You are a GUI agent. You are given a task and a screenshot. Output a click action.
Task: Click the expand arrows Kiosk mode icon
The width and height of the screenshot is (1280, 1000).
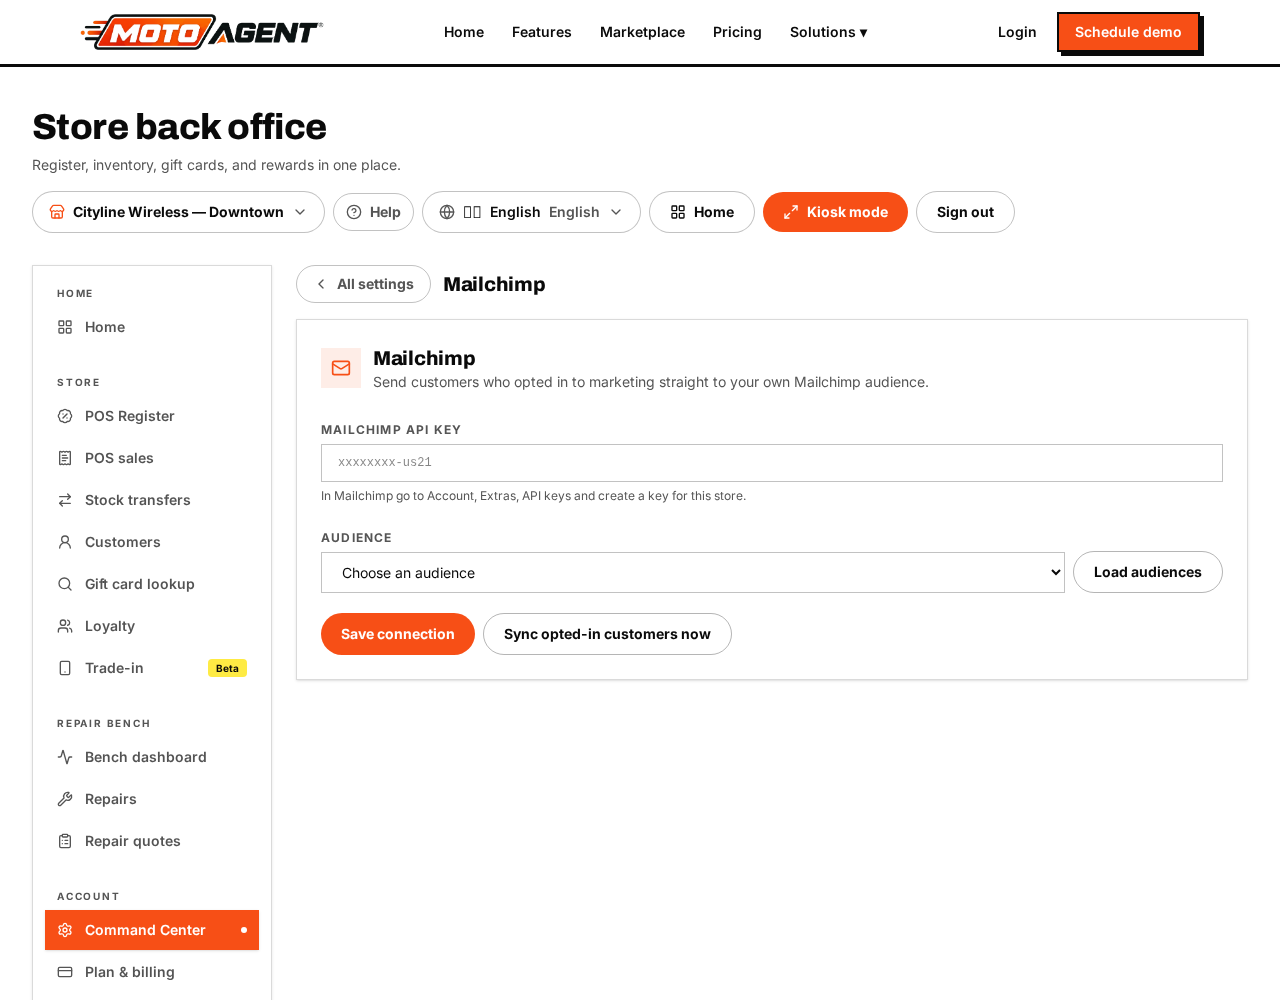click(791, 212)
